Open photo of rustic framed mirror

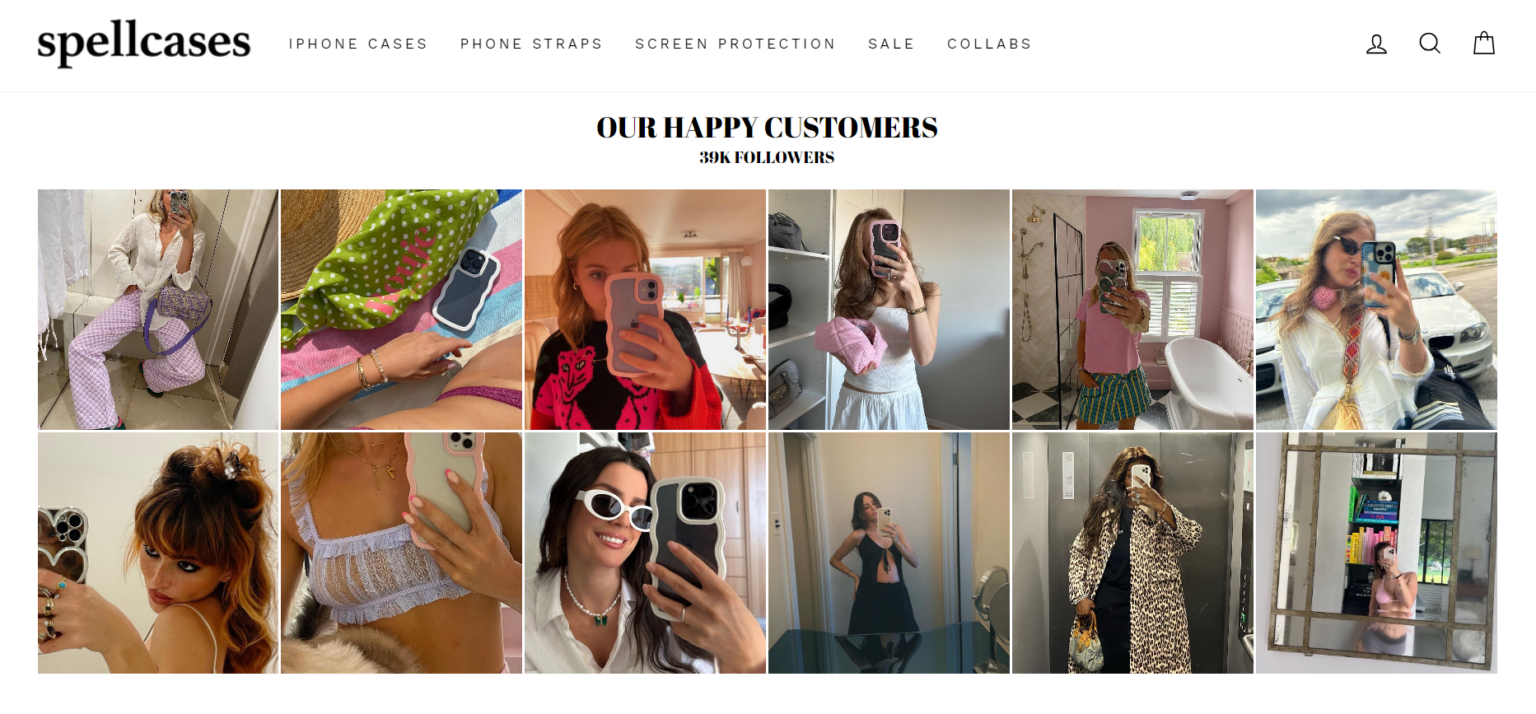[1376, 553]
